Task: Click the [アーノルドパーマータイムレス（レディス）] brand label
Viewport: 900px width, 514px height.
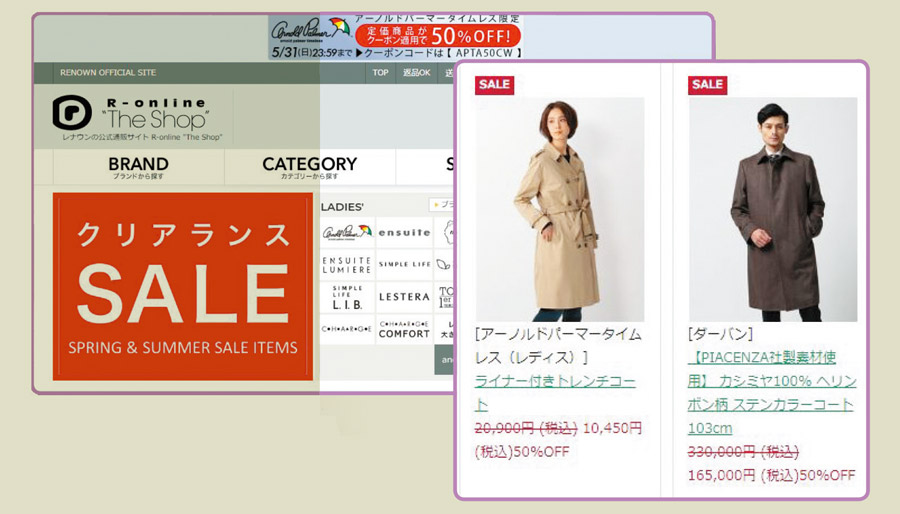Action: click(x=558, y=346)
